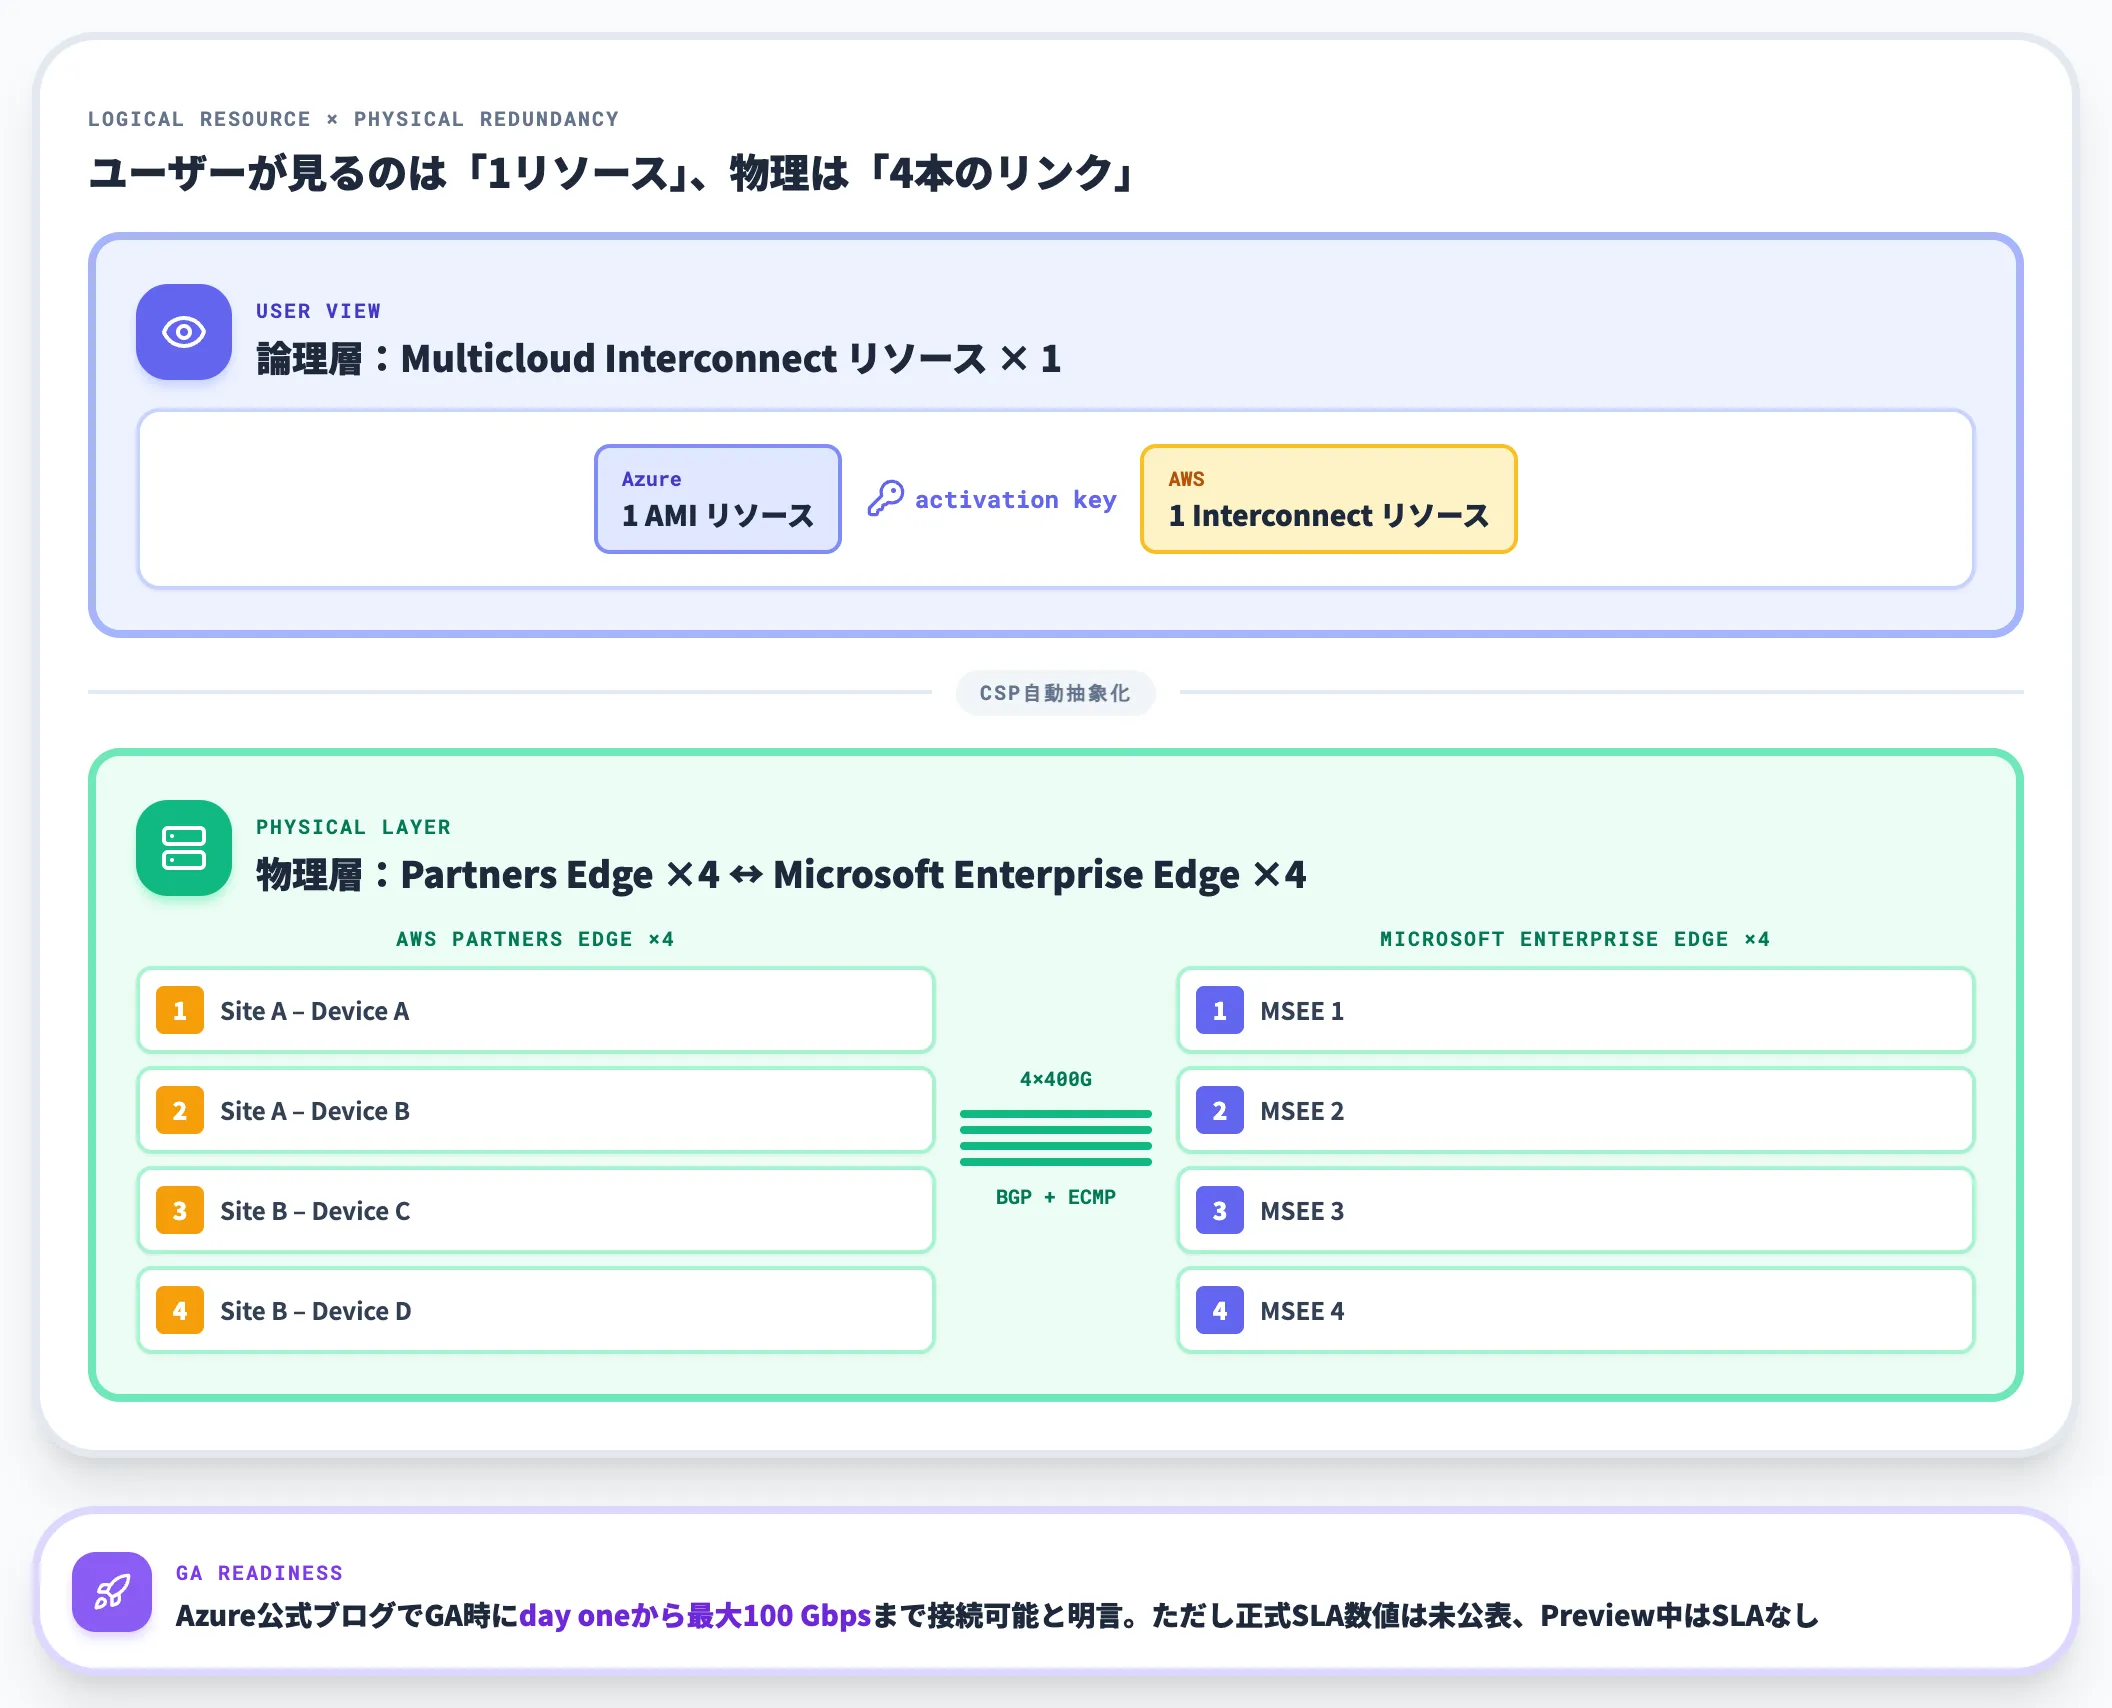This screenshot has height=1708, width=2112.
Task: Click orange badge 2 of Site A – Device B
Action: [180, 1111]
